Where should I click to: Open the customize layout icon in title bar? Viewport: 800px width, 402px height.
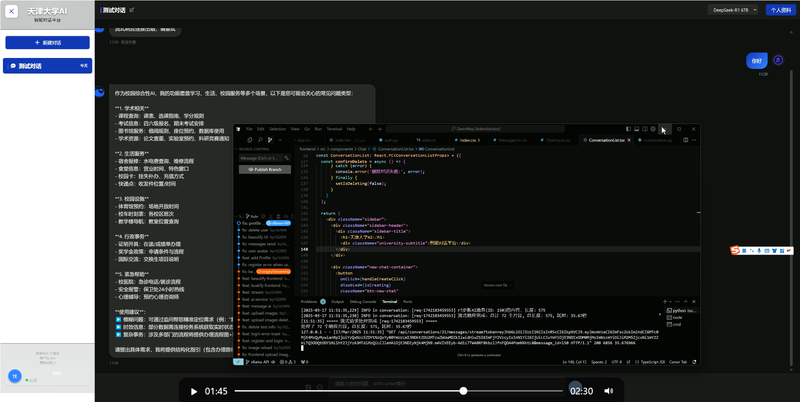[x=653, y=129]
